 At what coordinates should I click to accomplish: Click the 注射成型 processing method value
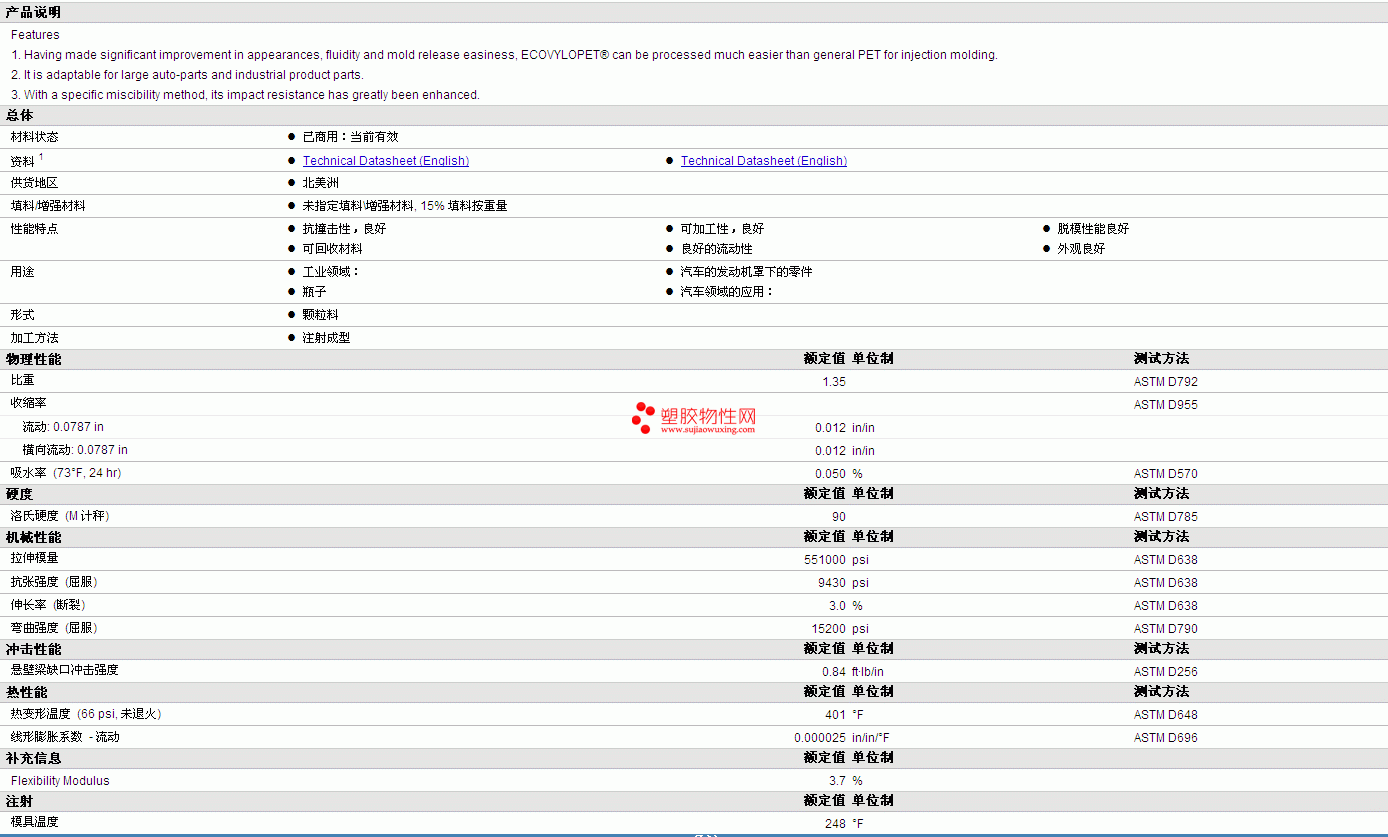click(327, 338)
